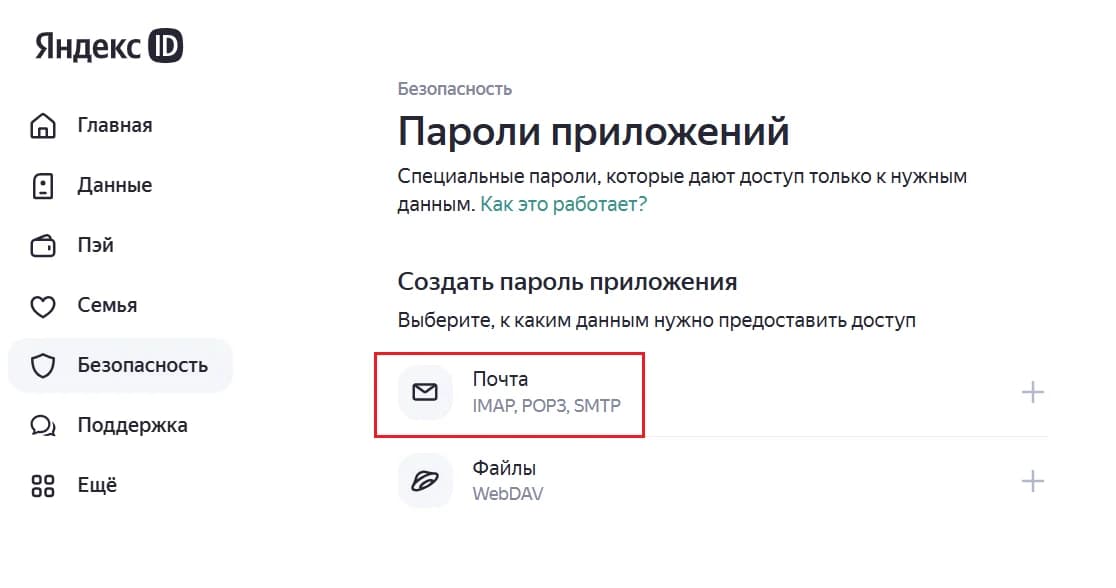Image resolution: width=1116 pixels, height=588 pixels.
Task: Click the Безопасность breadcrumb above the title
Action: pos(455,89)
